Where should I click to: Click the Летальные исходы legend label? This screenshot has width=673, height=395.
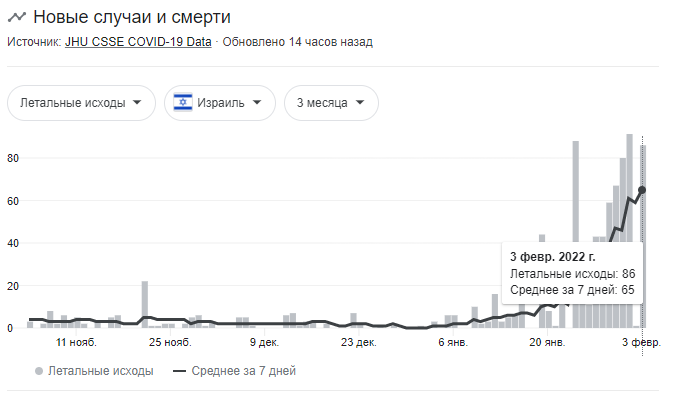[100, 371]
